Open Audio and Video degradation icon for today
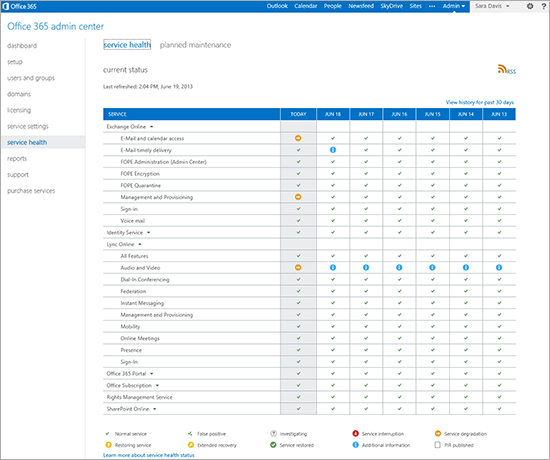Screen dimensions: 550x460 click(298, 267)
